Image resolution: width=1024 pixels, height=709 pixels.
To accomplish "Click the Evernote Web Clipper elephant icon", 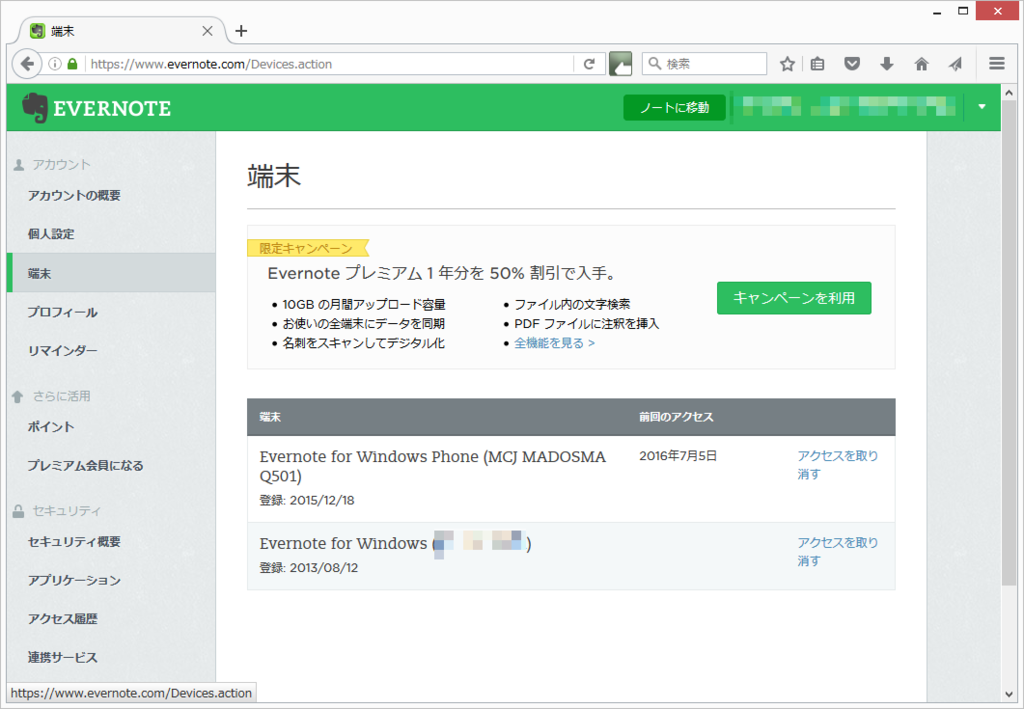I will pos(620,64).
